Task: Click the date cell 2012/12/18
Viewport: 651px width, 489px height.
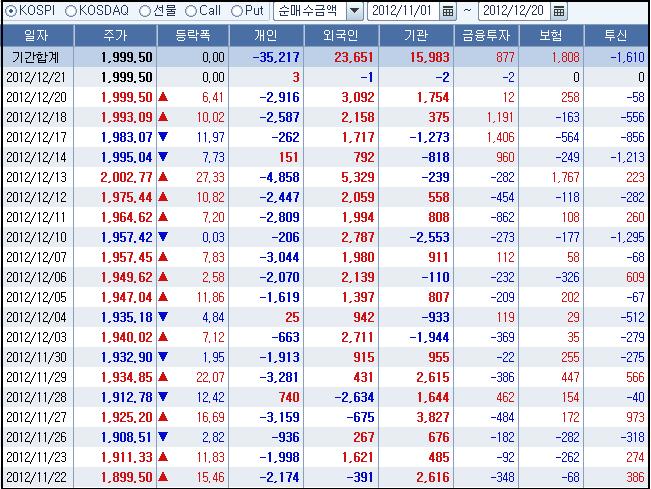Action: [37, 117]
